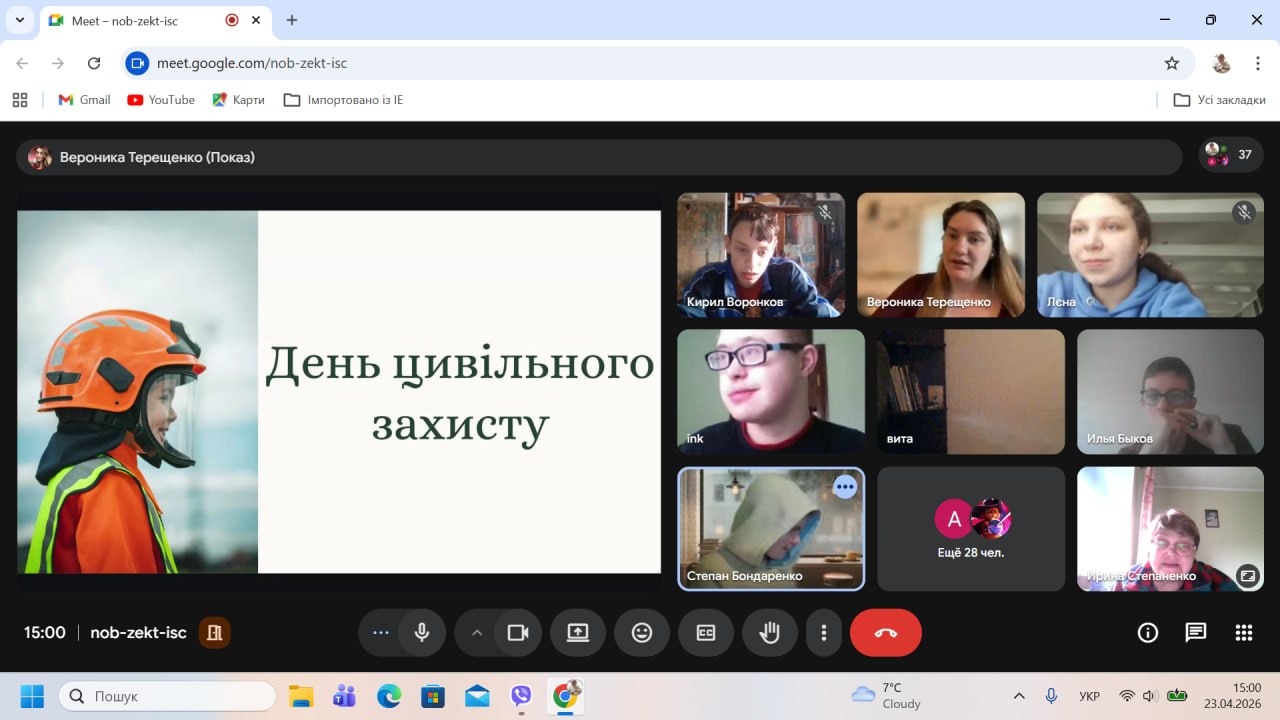The height and width of the screenshot is (720, 1280).
Task: Open more options vertical dots menu
Action: [x=824, y=633]
